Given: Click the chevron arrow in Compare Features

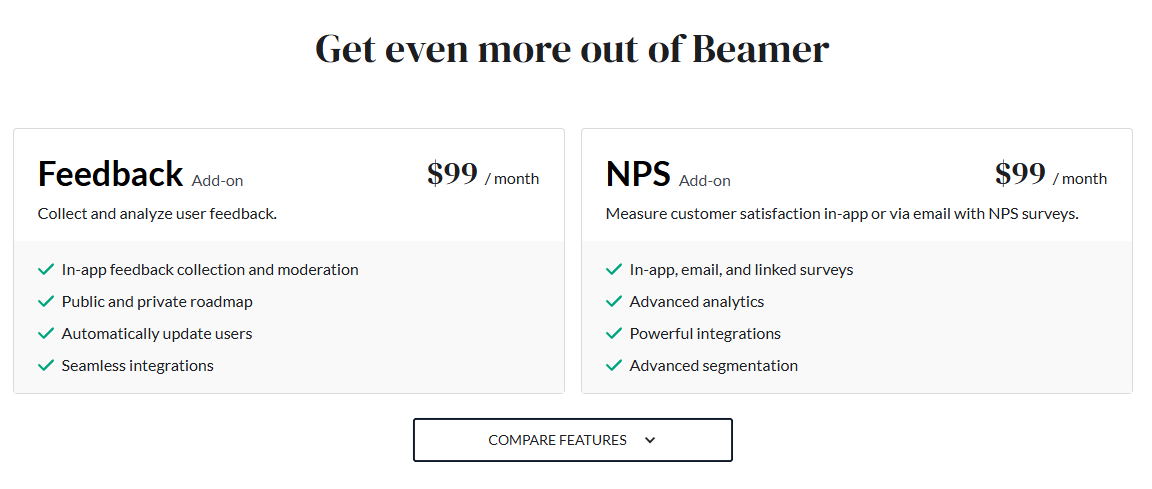Looking at the screenshot, I should [650, 440].
